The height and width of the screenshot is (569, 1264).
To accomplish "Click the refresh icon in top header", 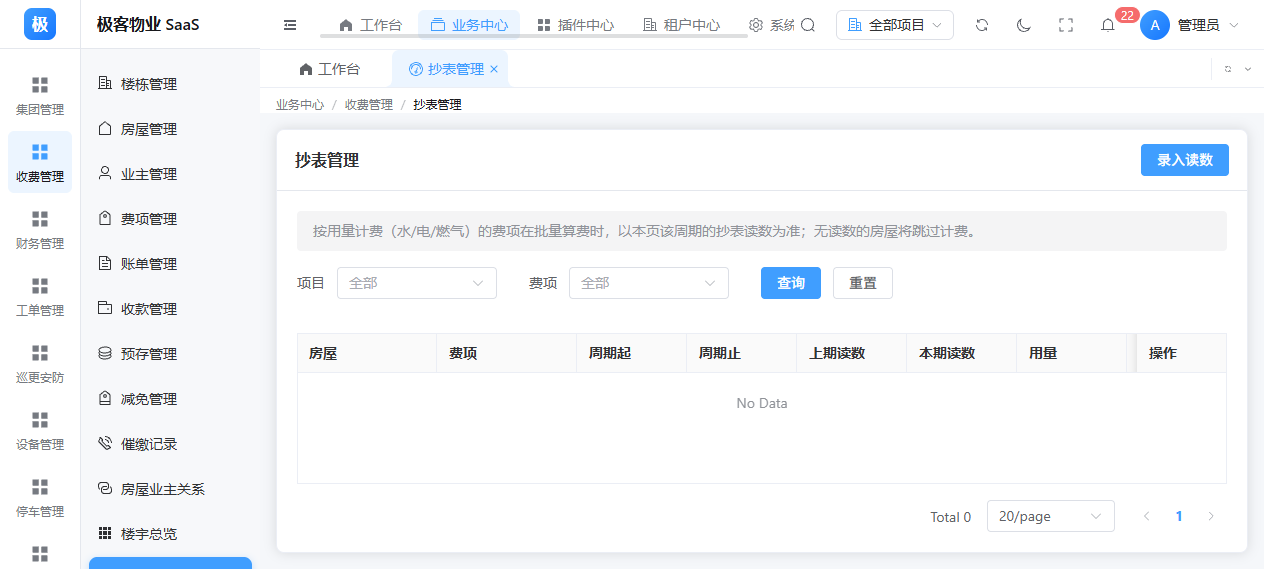I will point(982,25).
